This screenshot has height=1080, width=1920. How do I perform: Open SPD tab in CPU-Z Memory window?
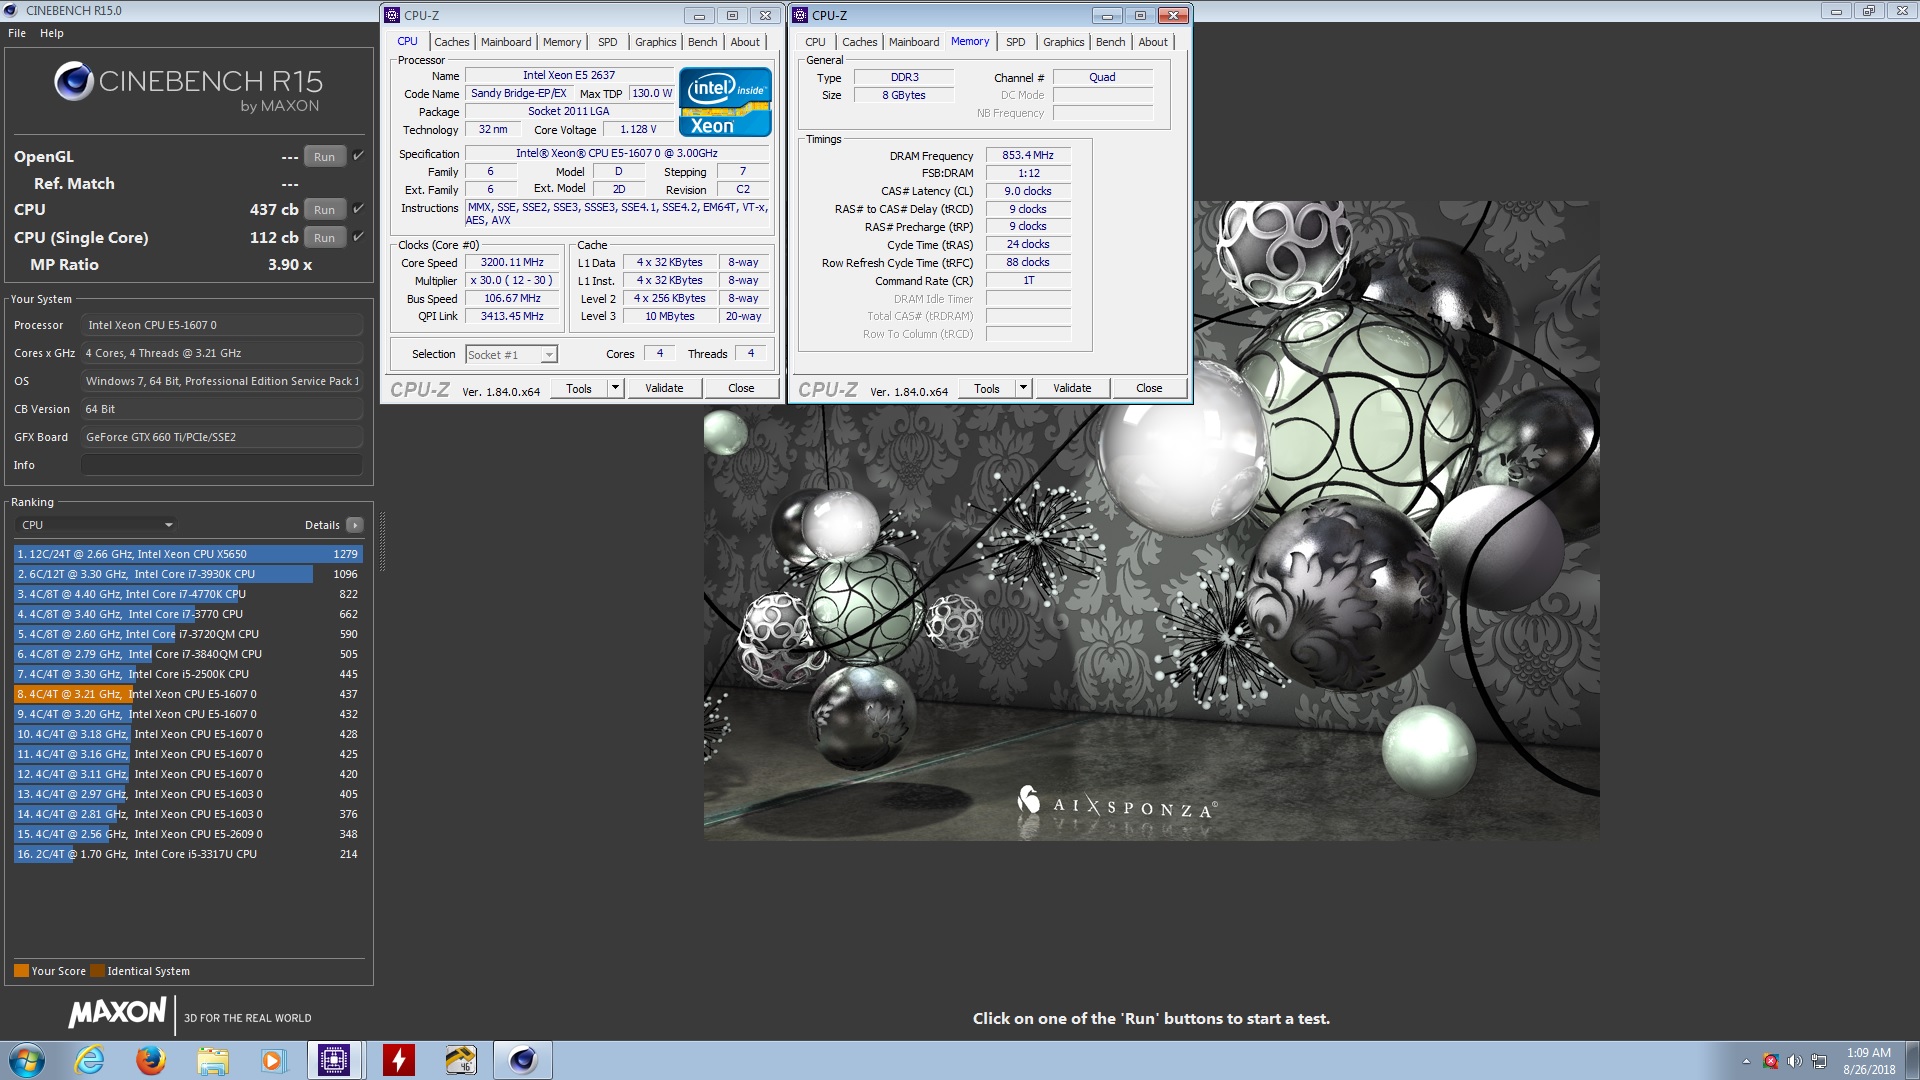point(1016,42)
